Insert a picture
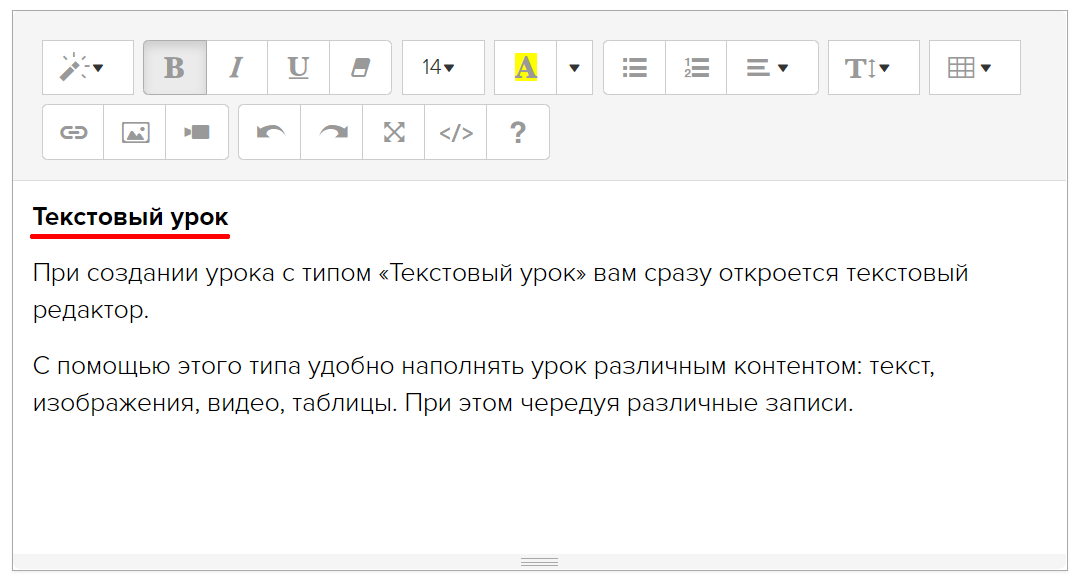Image resolution: width=1080 pixels, height=580 pixels. [x=135, y=132]
